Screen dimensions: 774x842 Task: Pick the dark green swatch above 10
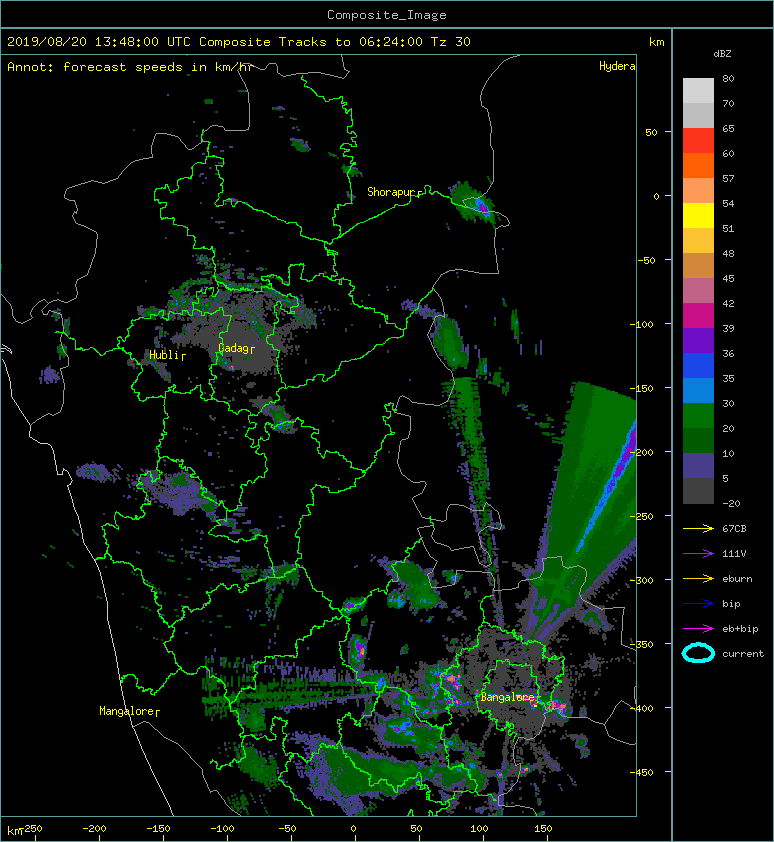click(698, 440)
